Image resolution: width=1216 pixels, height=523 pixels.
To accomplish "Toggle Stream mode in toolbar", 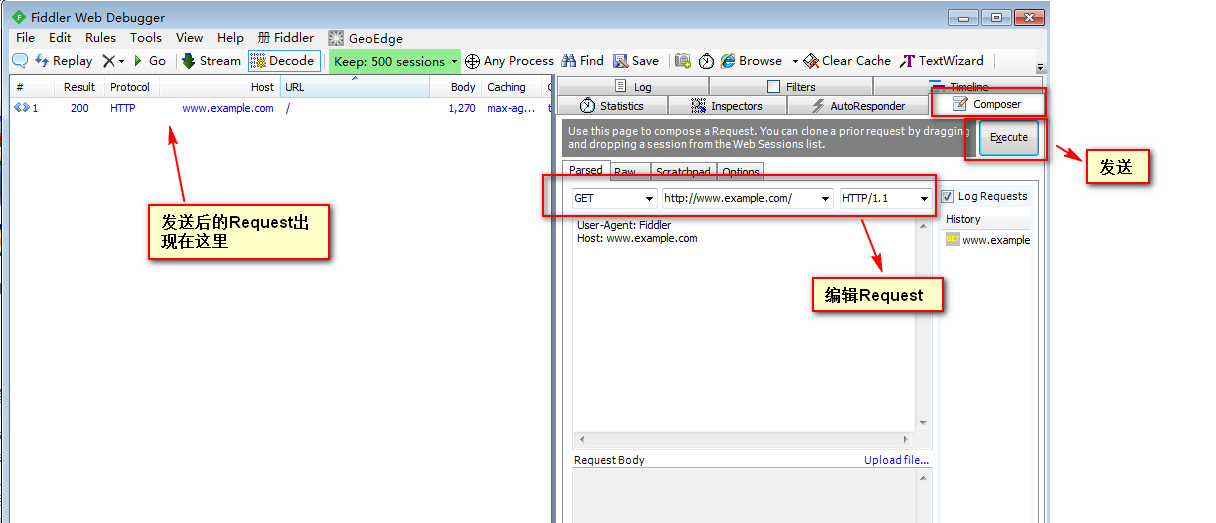I will 211,61.
